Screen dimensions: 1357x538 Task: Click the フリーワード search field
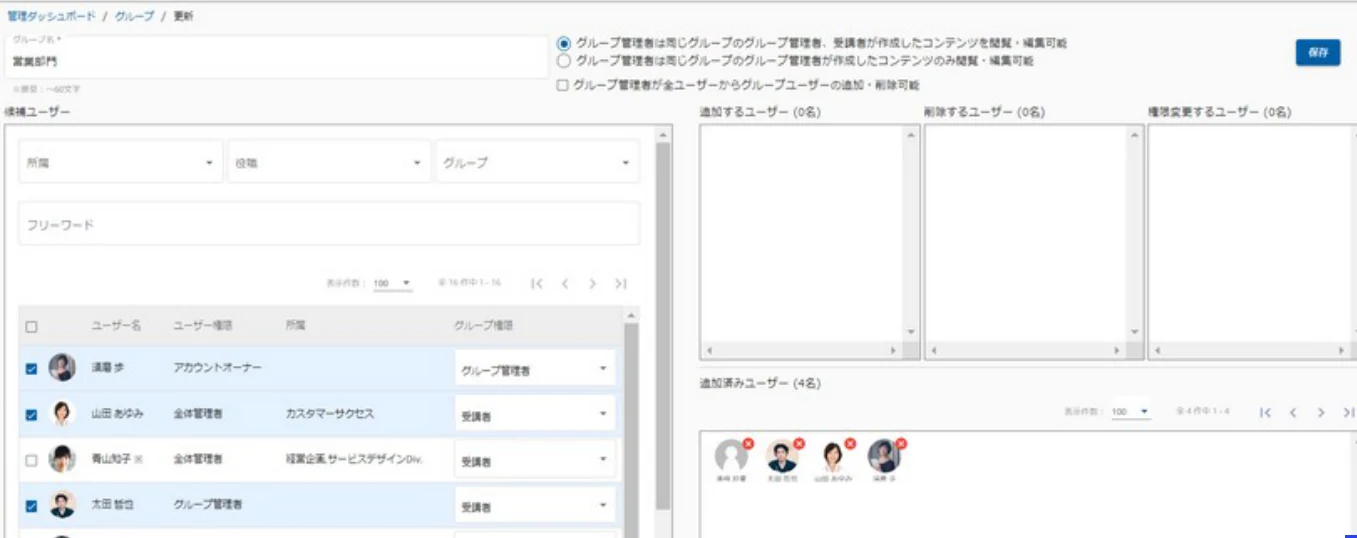pos(329,224)
